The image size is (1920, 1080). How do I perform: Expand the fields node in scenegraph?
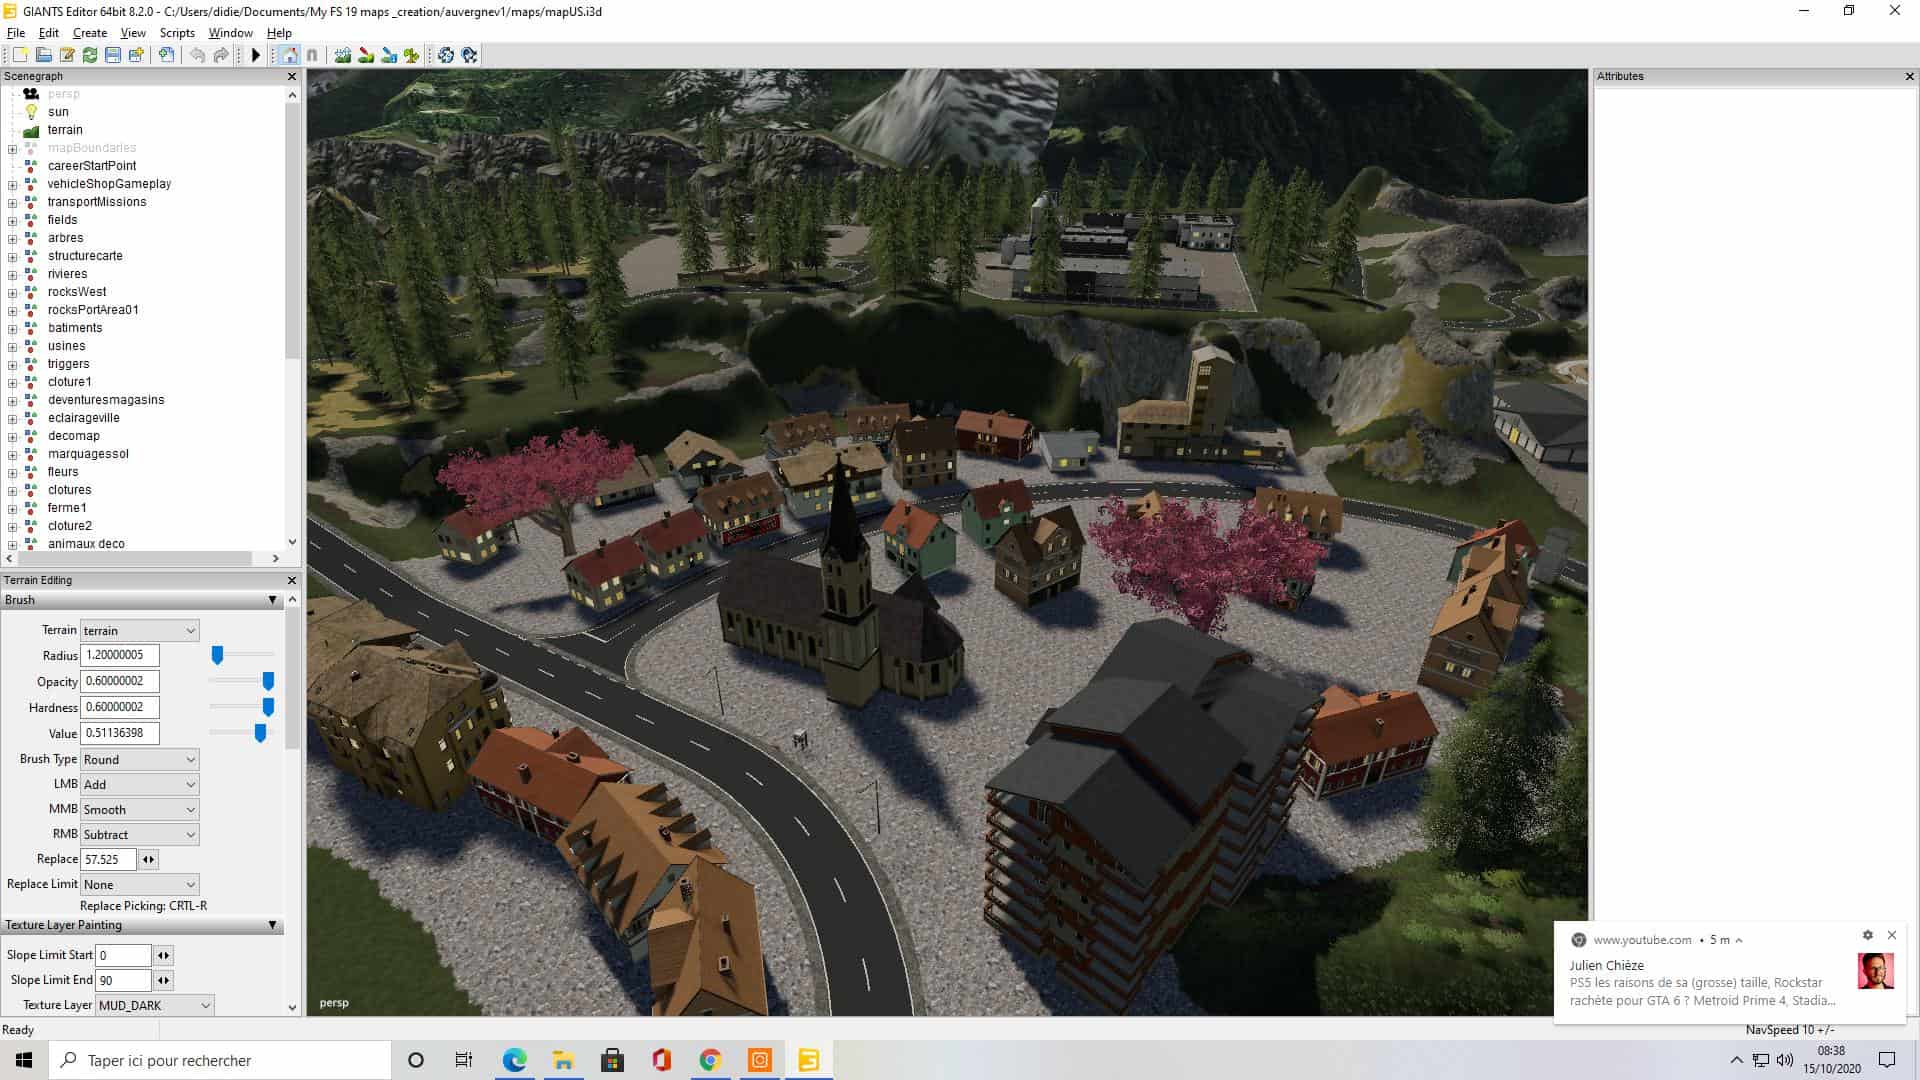tap(12, 220)
